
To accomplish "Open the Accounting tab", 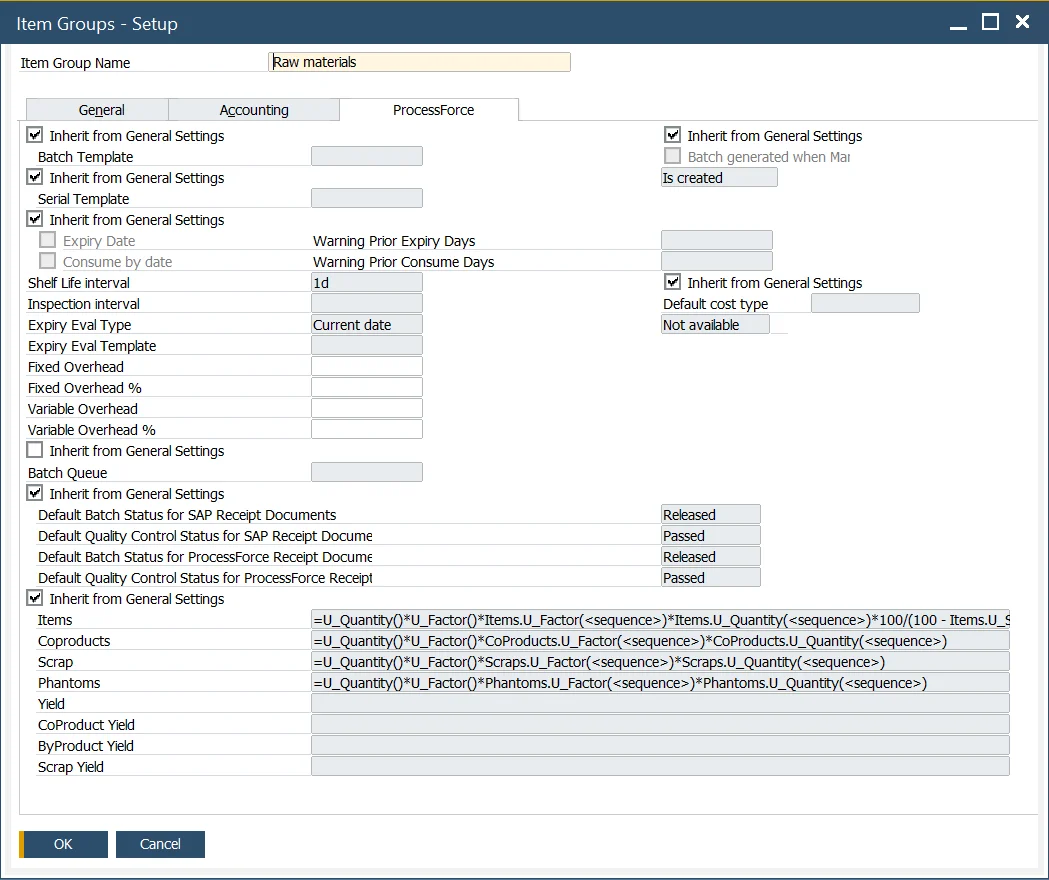I will 254,110.
